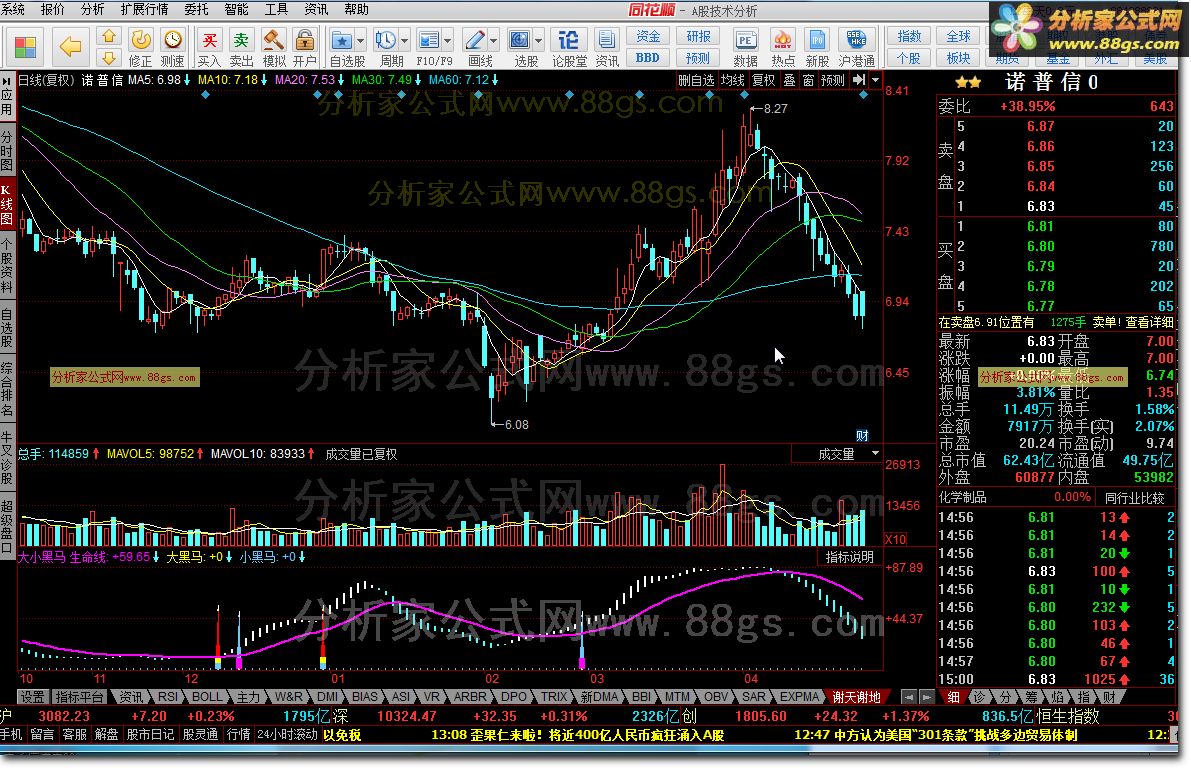Click the two gold star rating icon
This screenshot has height=768, width=1191.
pos(968,82)
